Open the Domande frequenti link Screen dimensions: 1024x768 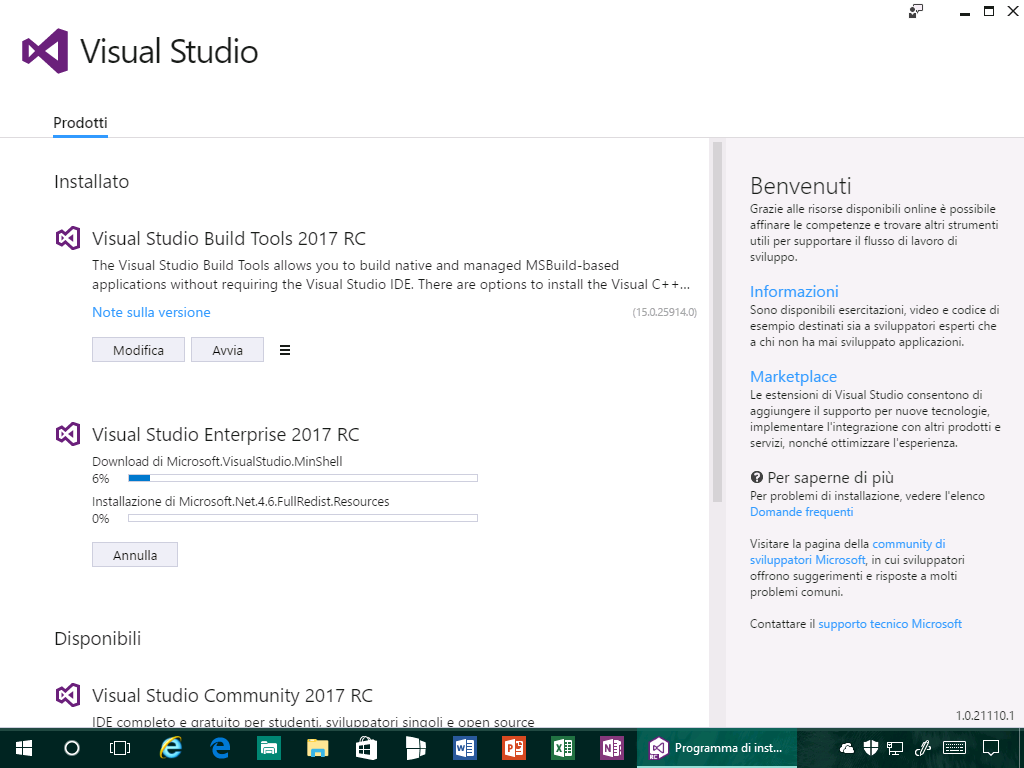pos(801,512)
